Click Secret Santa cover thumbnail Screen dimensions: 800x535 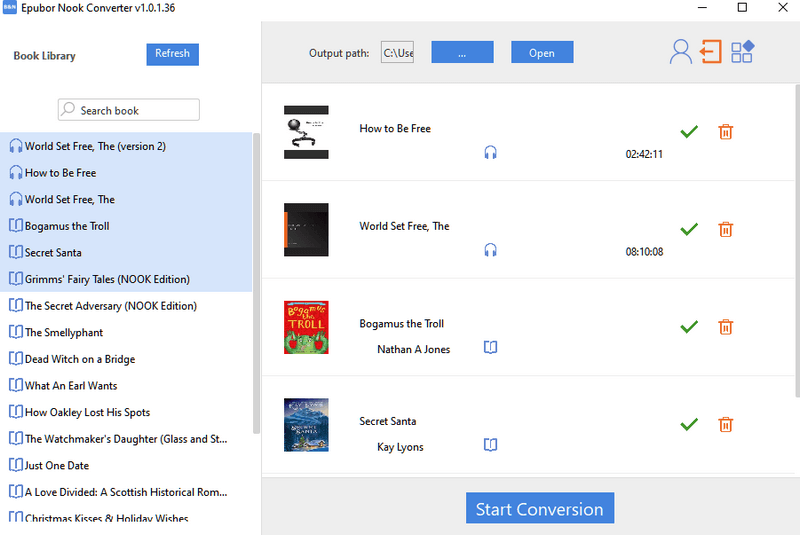(x=306, y=425)
